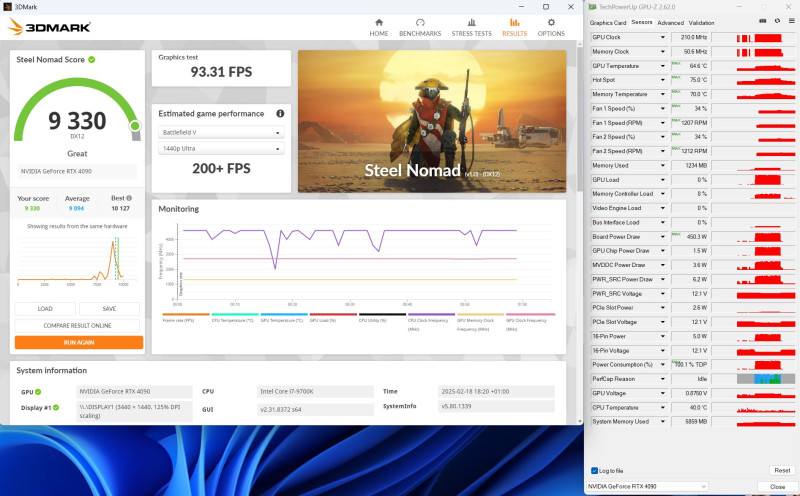This screenshot has height=496, width=800.
Task: Click the NVIDIA GeForce RTX 4090 label under score gauge
Action: pyautogui.click(x=77, y=171)
